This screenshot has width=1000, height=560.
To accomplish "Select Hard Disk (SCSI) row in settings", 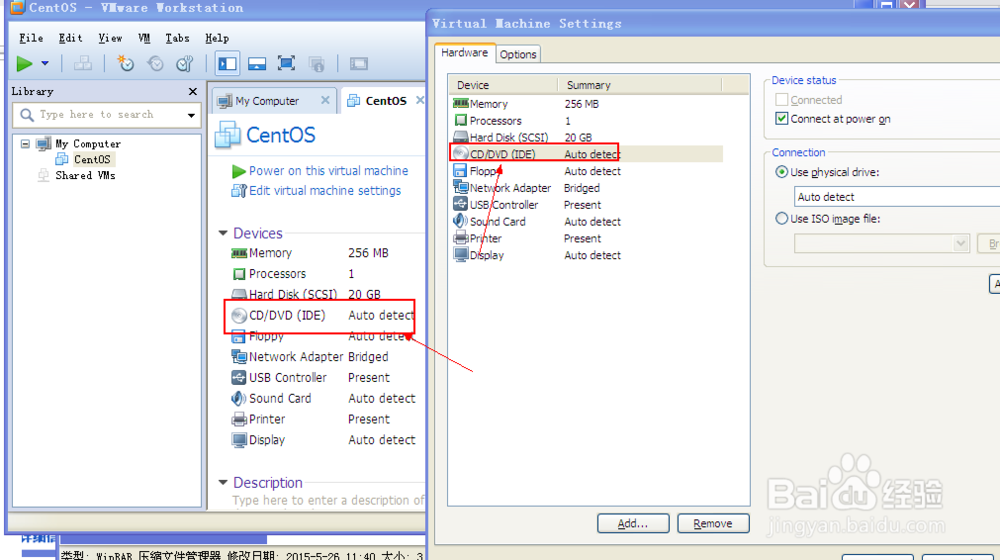I will click(x=587, y=137).
